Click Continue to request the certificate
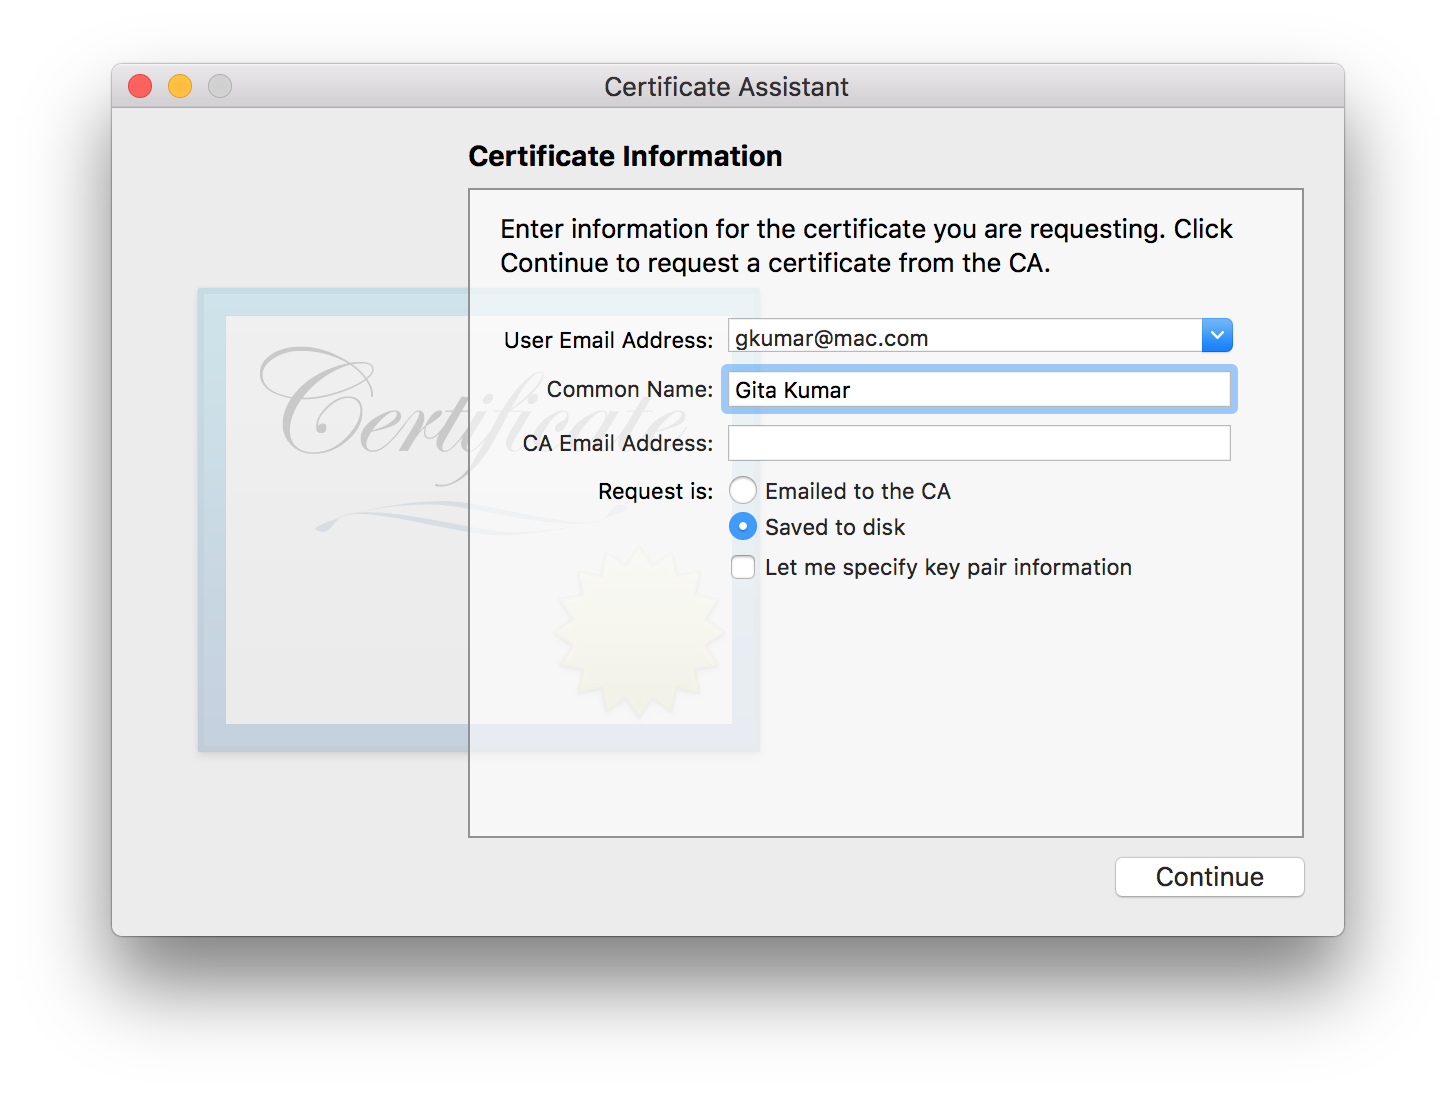Viewport: 1456px width, 1096px height. [x=1209, y=877]
